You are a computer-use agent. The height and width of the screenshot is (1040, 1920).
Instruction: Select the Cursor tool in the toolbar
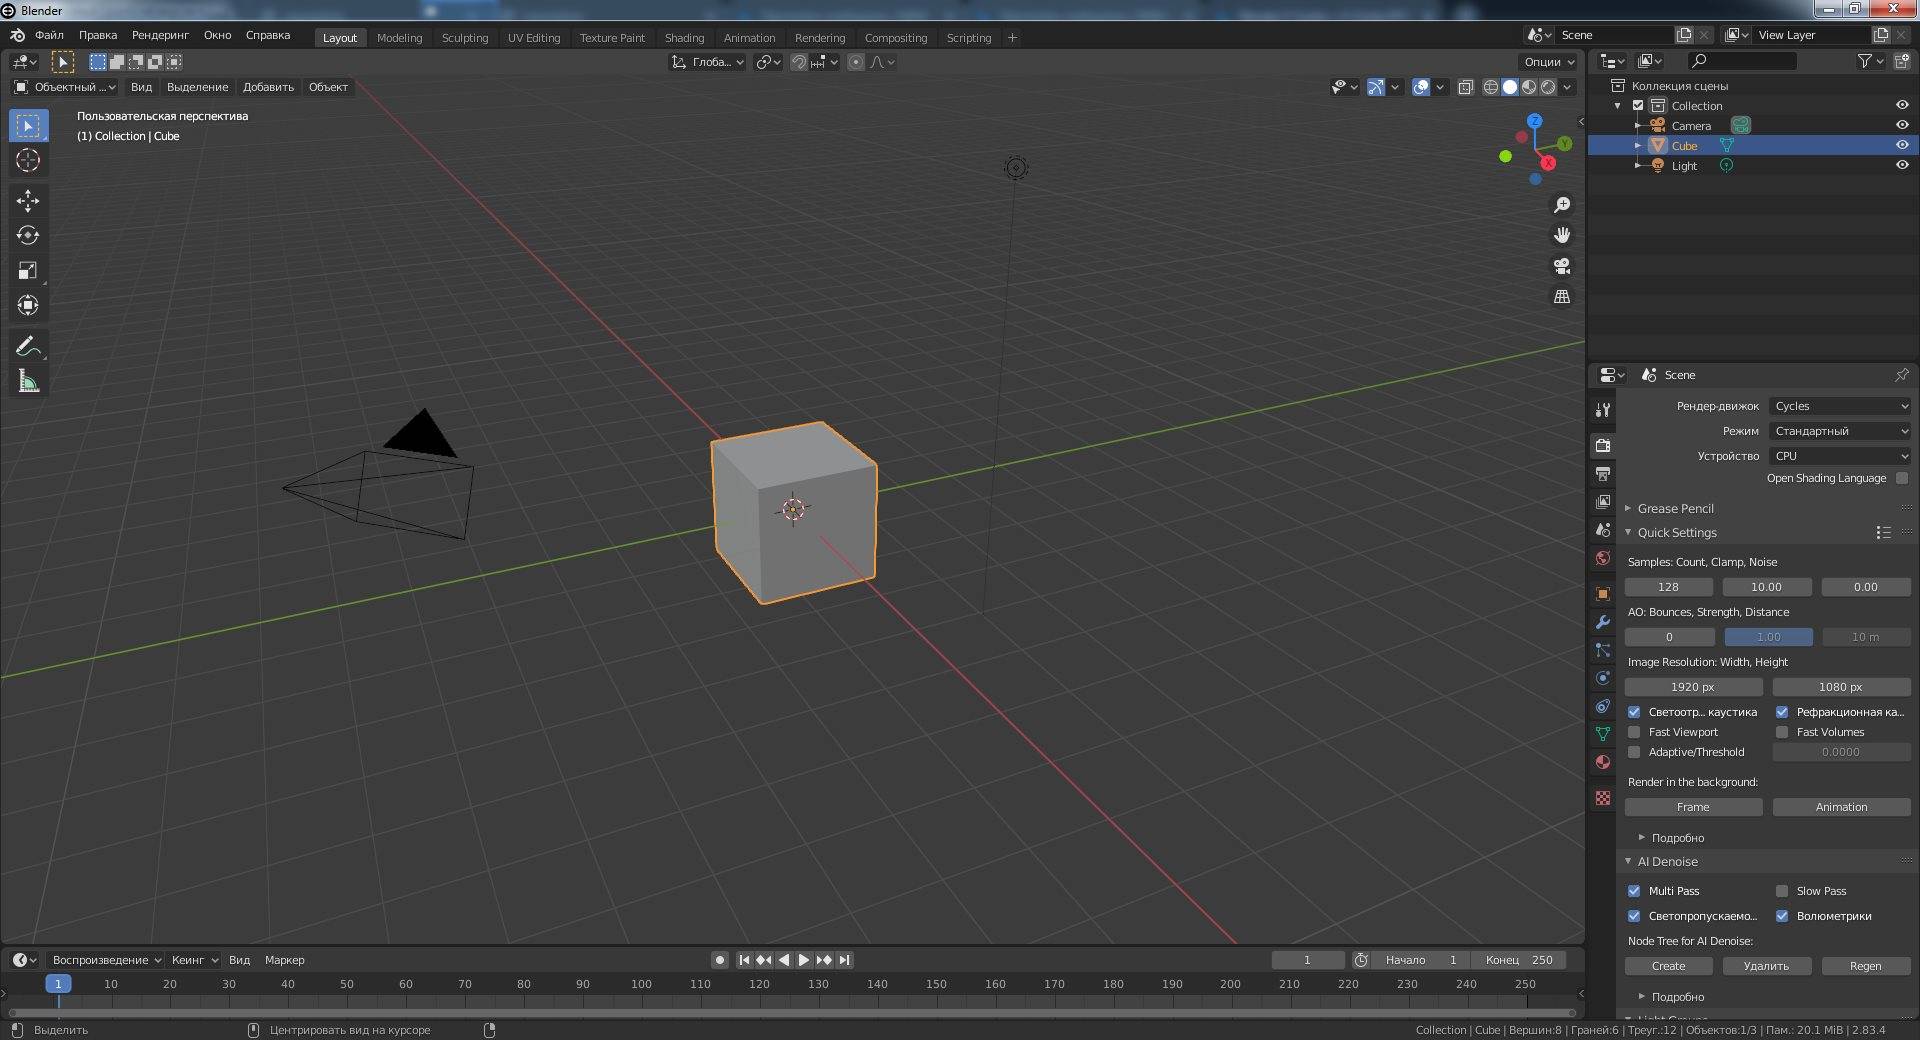pos(28,160)
